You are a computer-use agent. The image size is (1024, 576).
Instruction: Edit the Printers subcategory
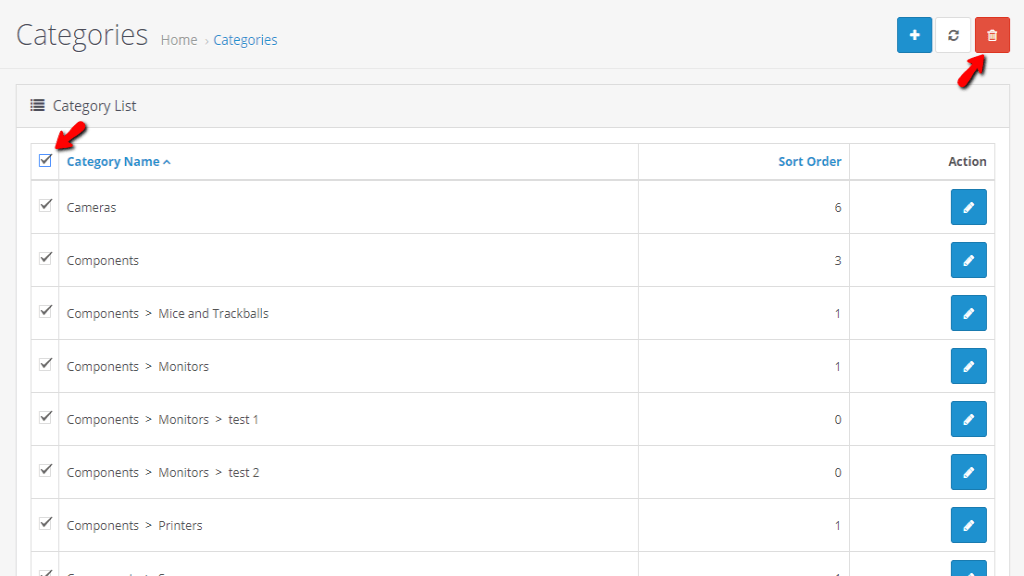coord(967,524)
